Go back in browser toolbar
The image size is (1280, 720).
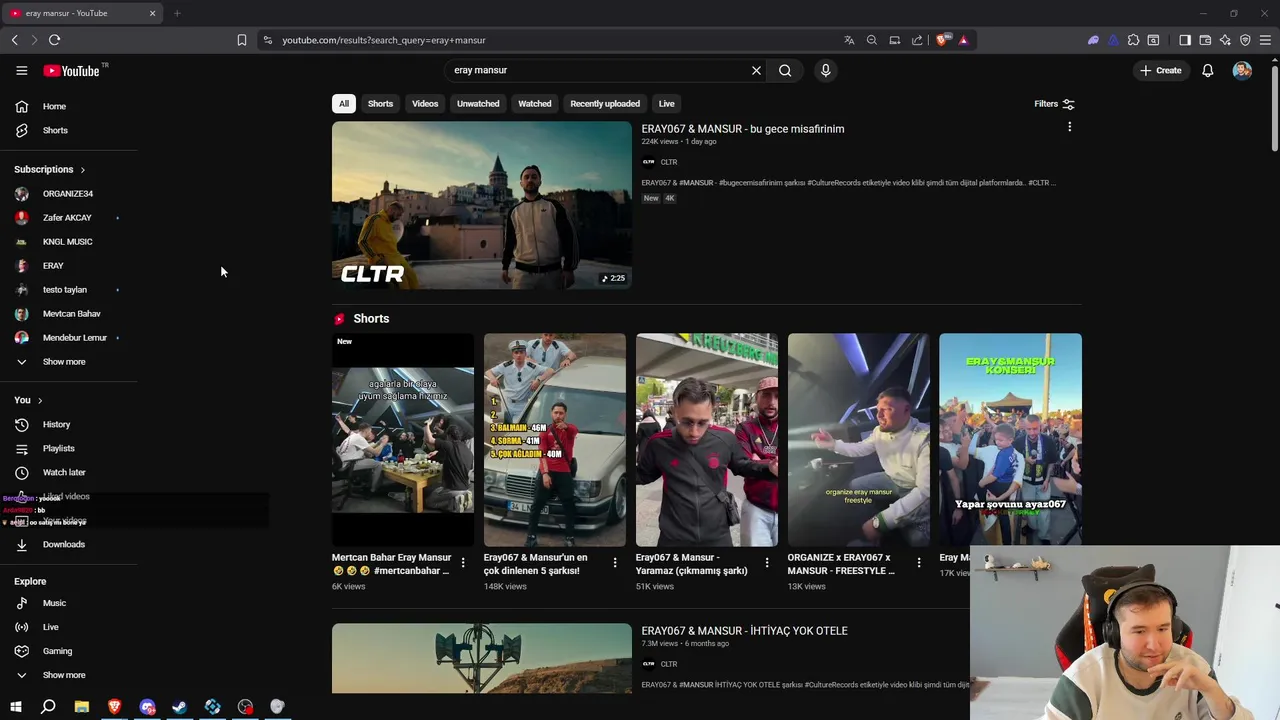coord(14,40)
